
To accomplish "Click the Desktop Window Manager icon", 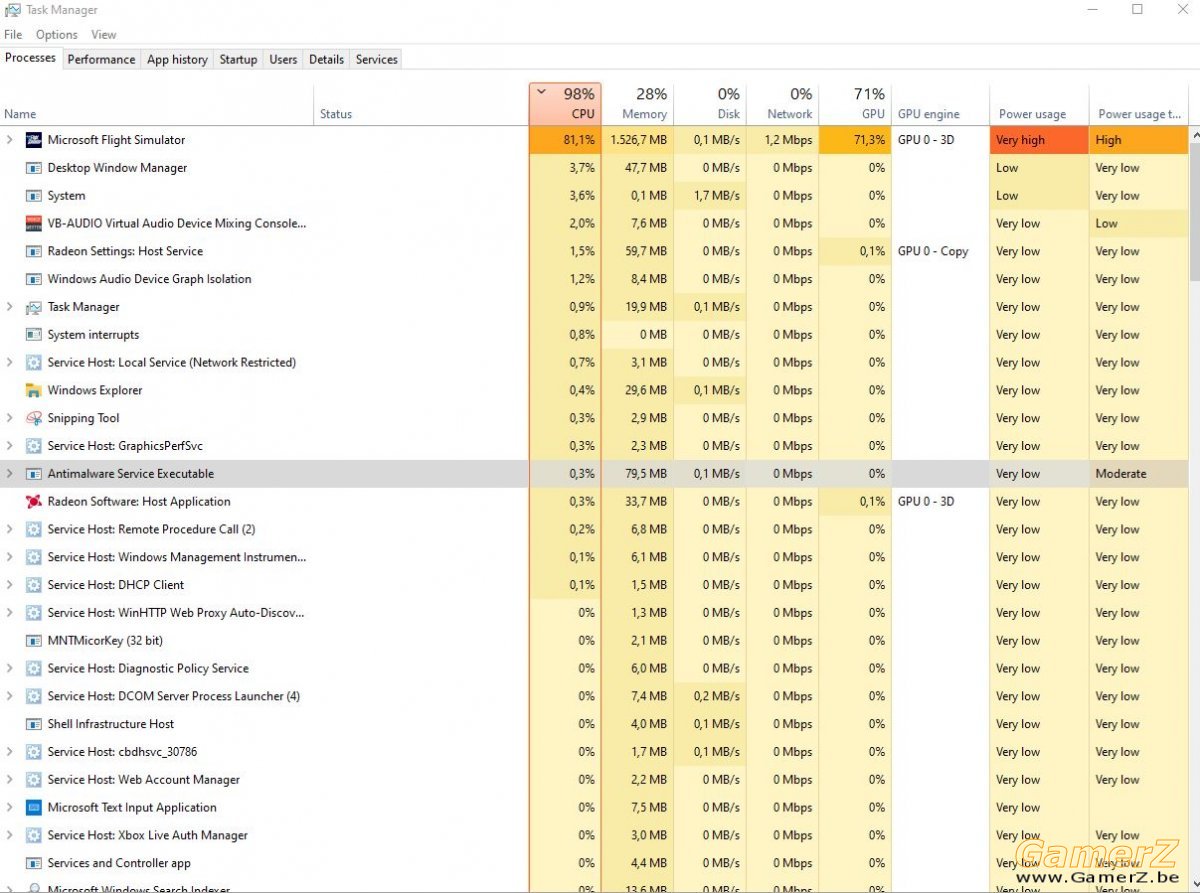I will (x=33, y=168).
